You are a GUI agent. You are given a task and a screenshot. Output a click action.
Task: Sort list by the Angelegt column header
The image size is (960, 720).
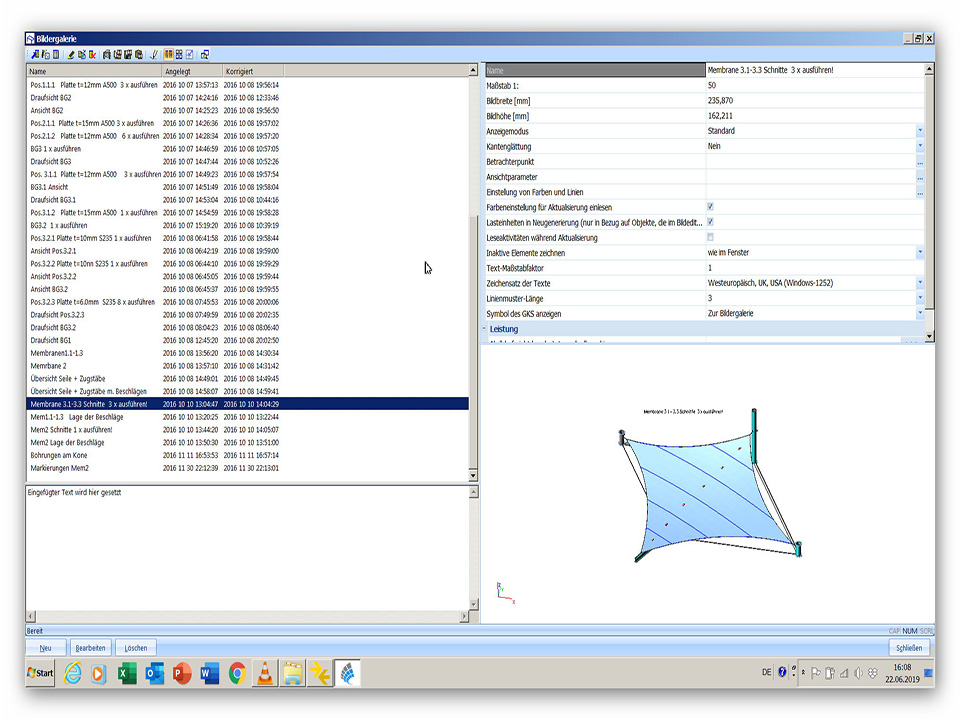tap(190, 72)
